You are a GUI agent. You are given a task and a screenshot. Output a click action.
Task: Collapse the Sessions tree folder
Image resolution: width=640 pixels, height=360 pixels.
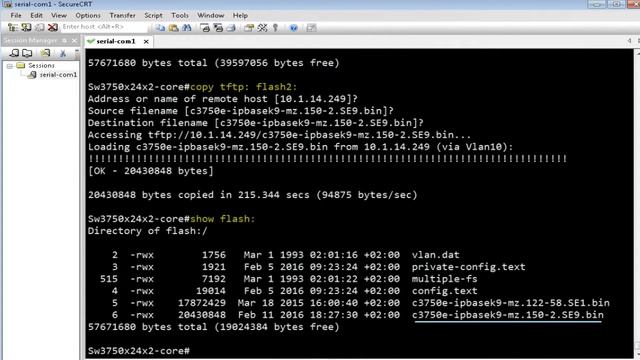click(9, 66)
